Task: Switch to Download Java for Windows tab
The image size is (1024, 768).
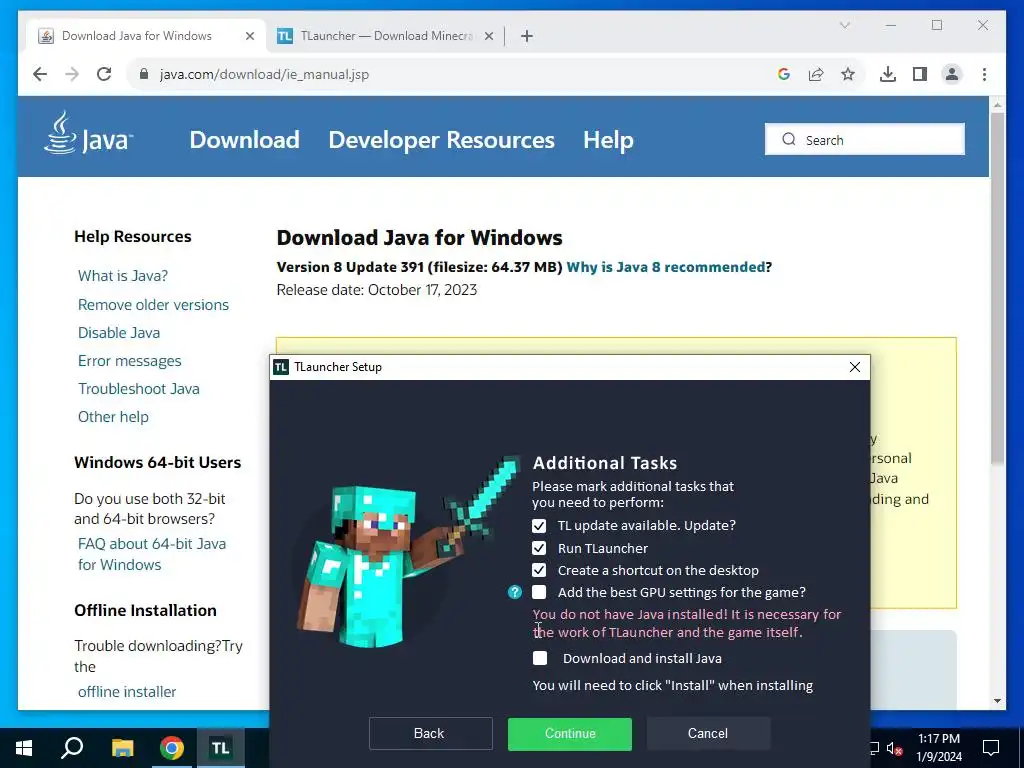Action: [136, 36]
